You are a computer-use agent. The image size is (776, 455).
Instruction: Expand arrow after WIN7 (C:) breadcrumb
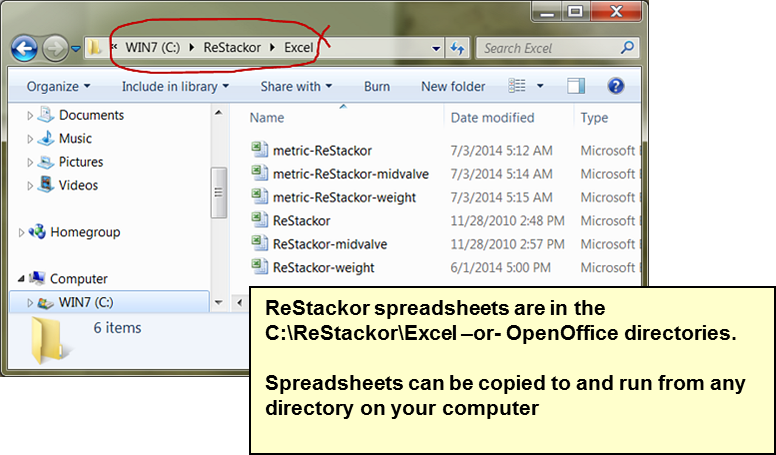coord(192,48)
